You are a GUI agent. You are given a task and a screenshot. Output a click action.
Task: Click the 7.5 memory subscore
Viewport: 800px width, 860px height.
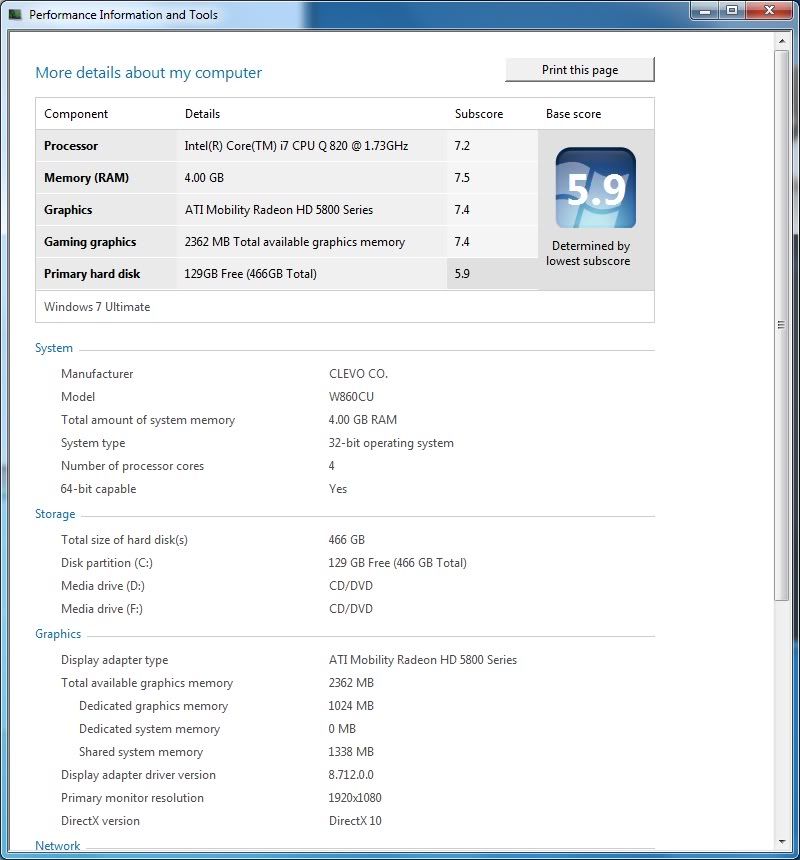pyautogui.click(x=462, y=178)
